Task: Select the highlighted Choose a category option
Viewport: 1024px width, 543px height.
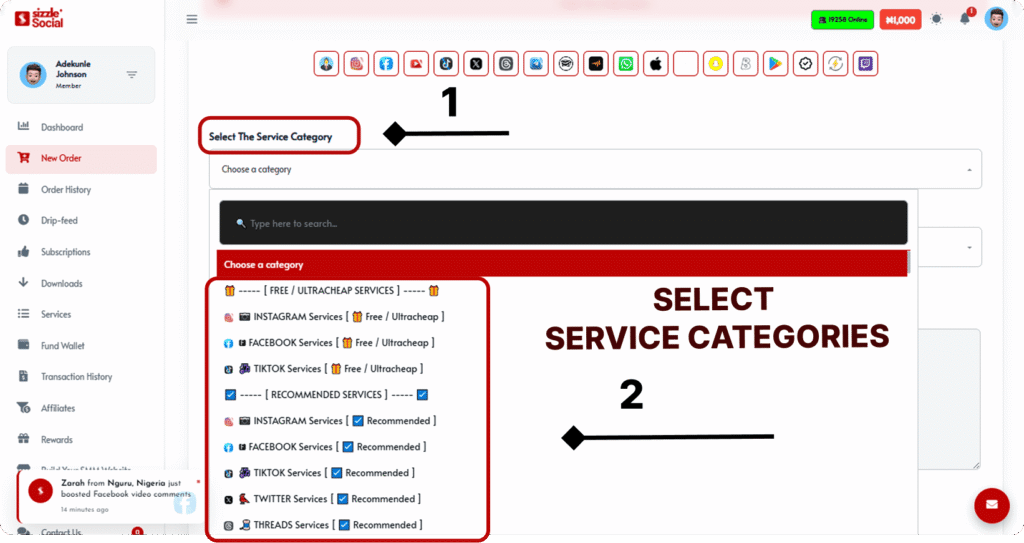Action: tap(562, 264)
